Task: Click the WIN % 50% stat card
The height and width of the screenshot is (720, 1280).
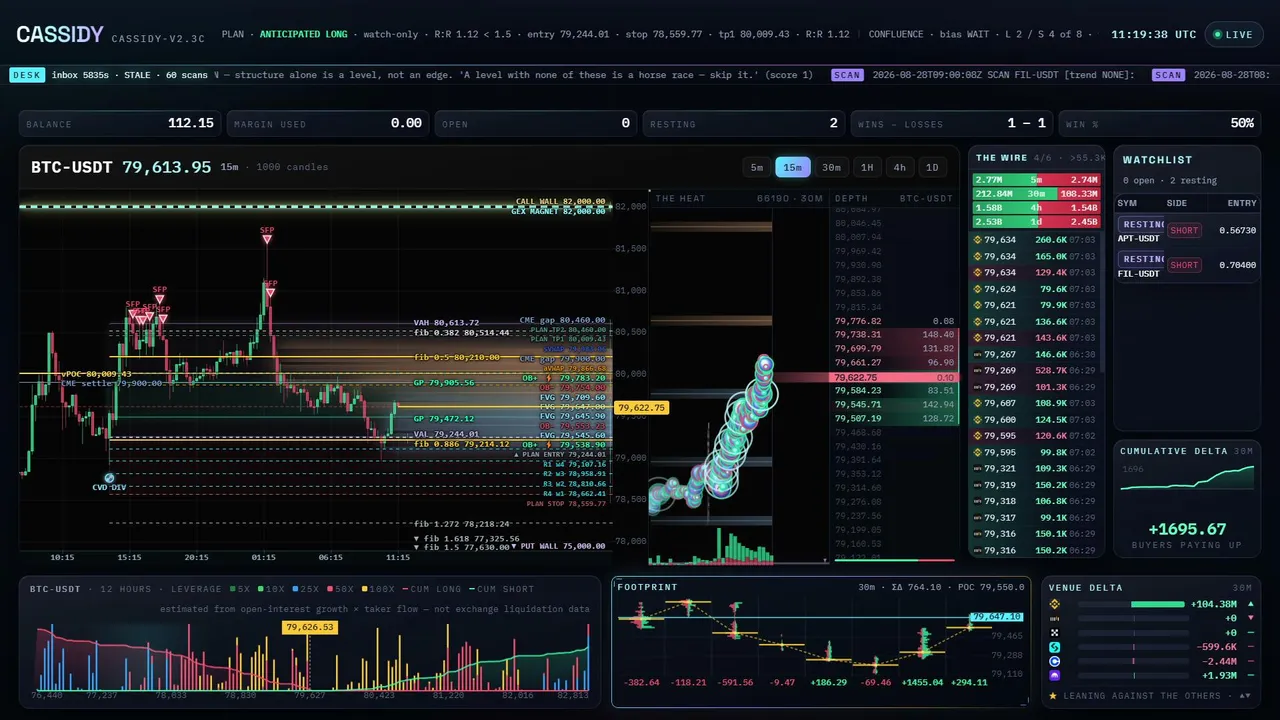Action: click(x=1160, y=123)
